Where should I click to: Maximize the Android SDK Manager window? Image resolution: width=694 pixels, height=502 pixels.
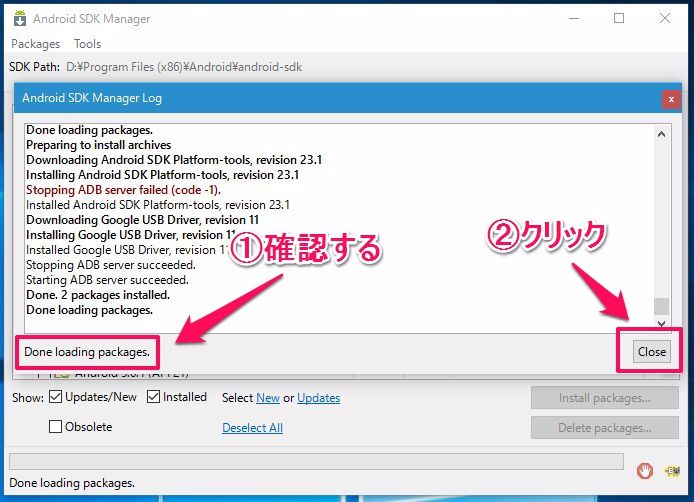point(619,18)
